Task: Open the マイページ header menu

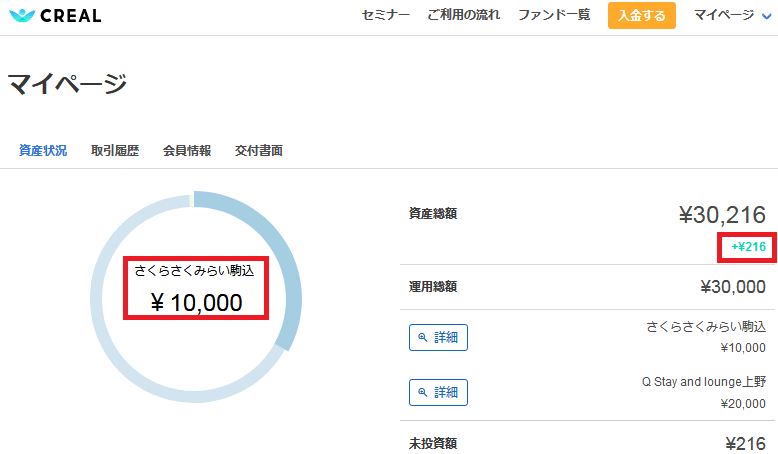Action: click(724, 15)
